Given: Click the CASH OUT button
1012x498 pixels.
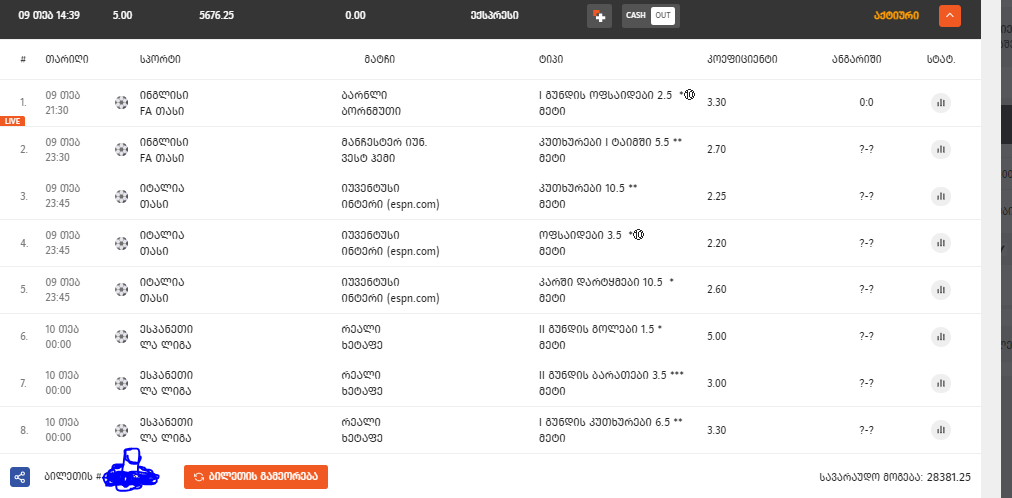Looking at the screenshot, I should click(651, 16).
